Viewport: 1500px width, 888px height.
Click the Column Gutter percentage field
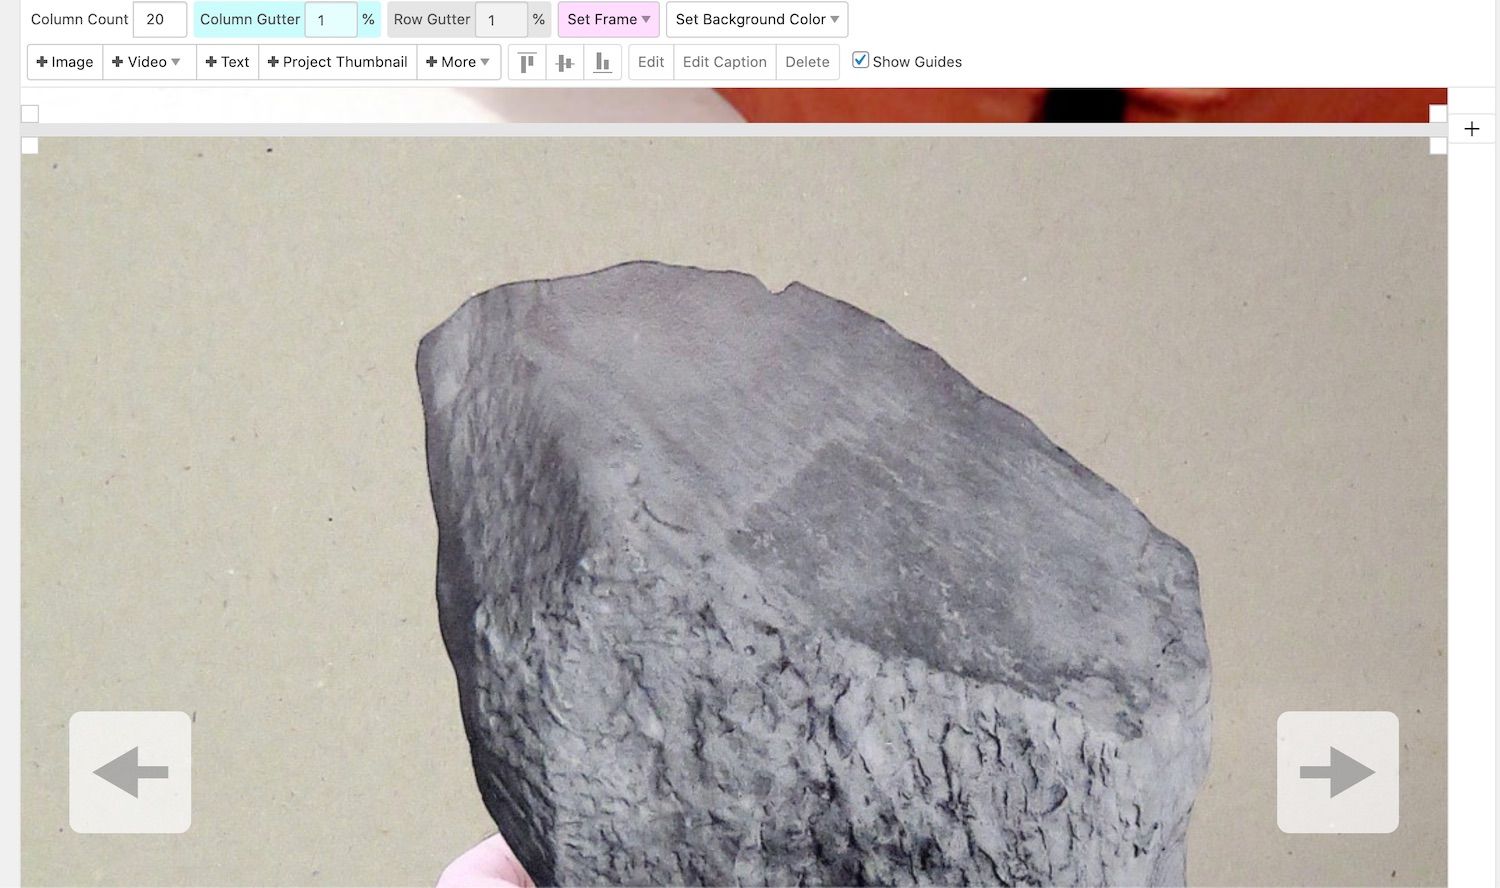[x=330, y=20]
